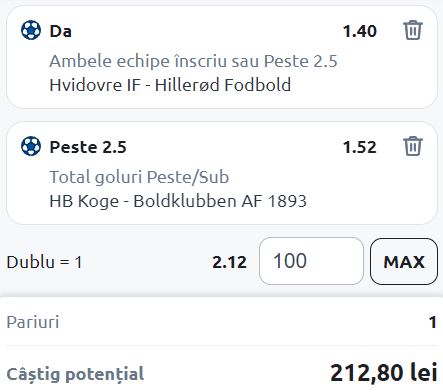This screenshot has width=443, height=392.
Task: Click the 212,80 lei potential winnings amount
Action: click(x=384, y=372)
